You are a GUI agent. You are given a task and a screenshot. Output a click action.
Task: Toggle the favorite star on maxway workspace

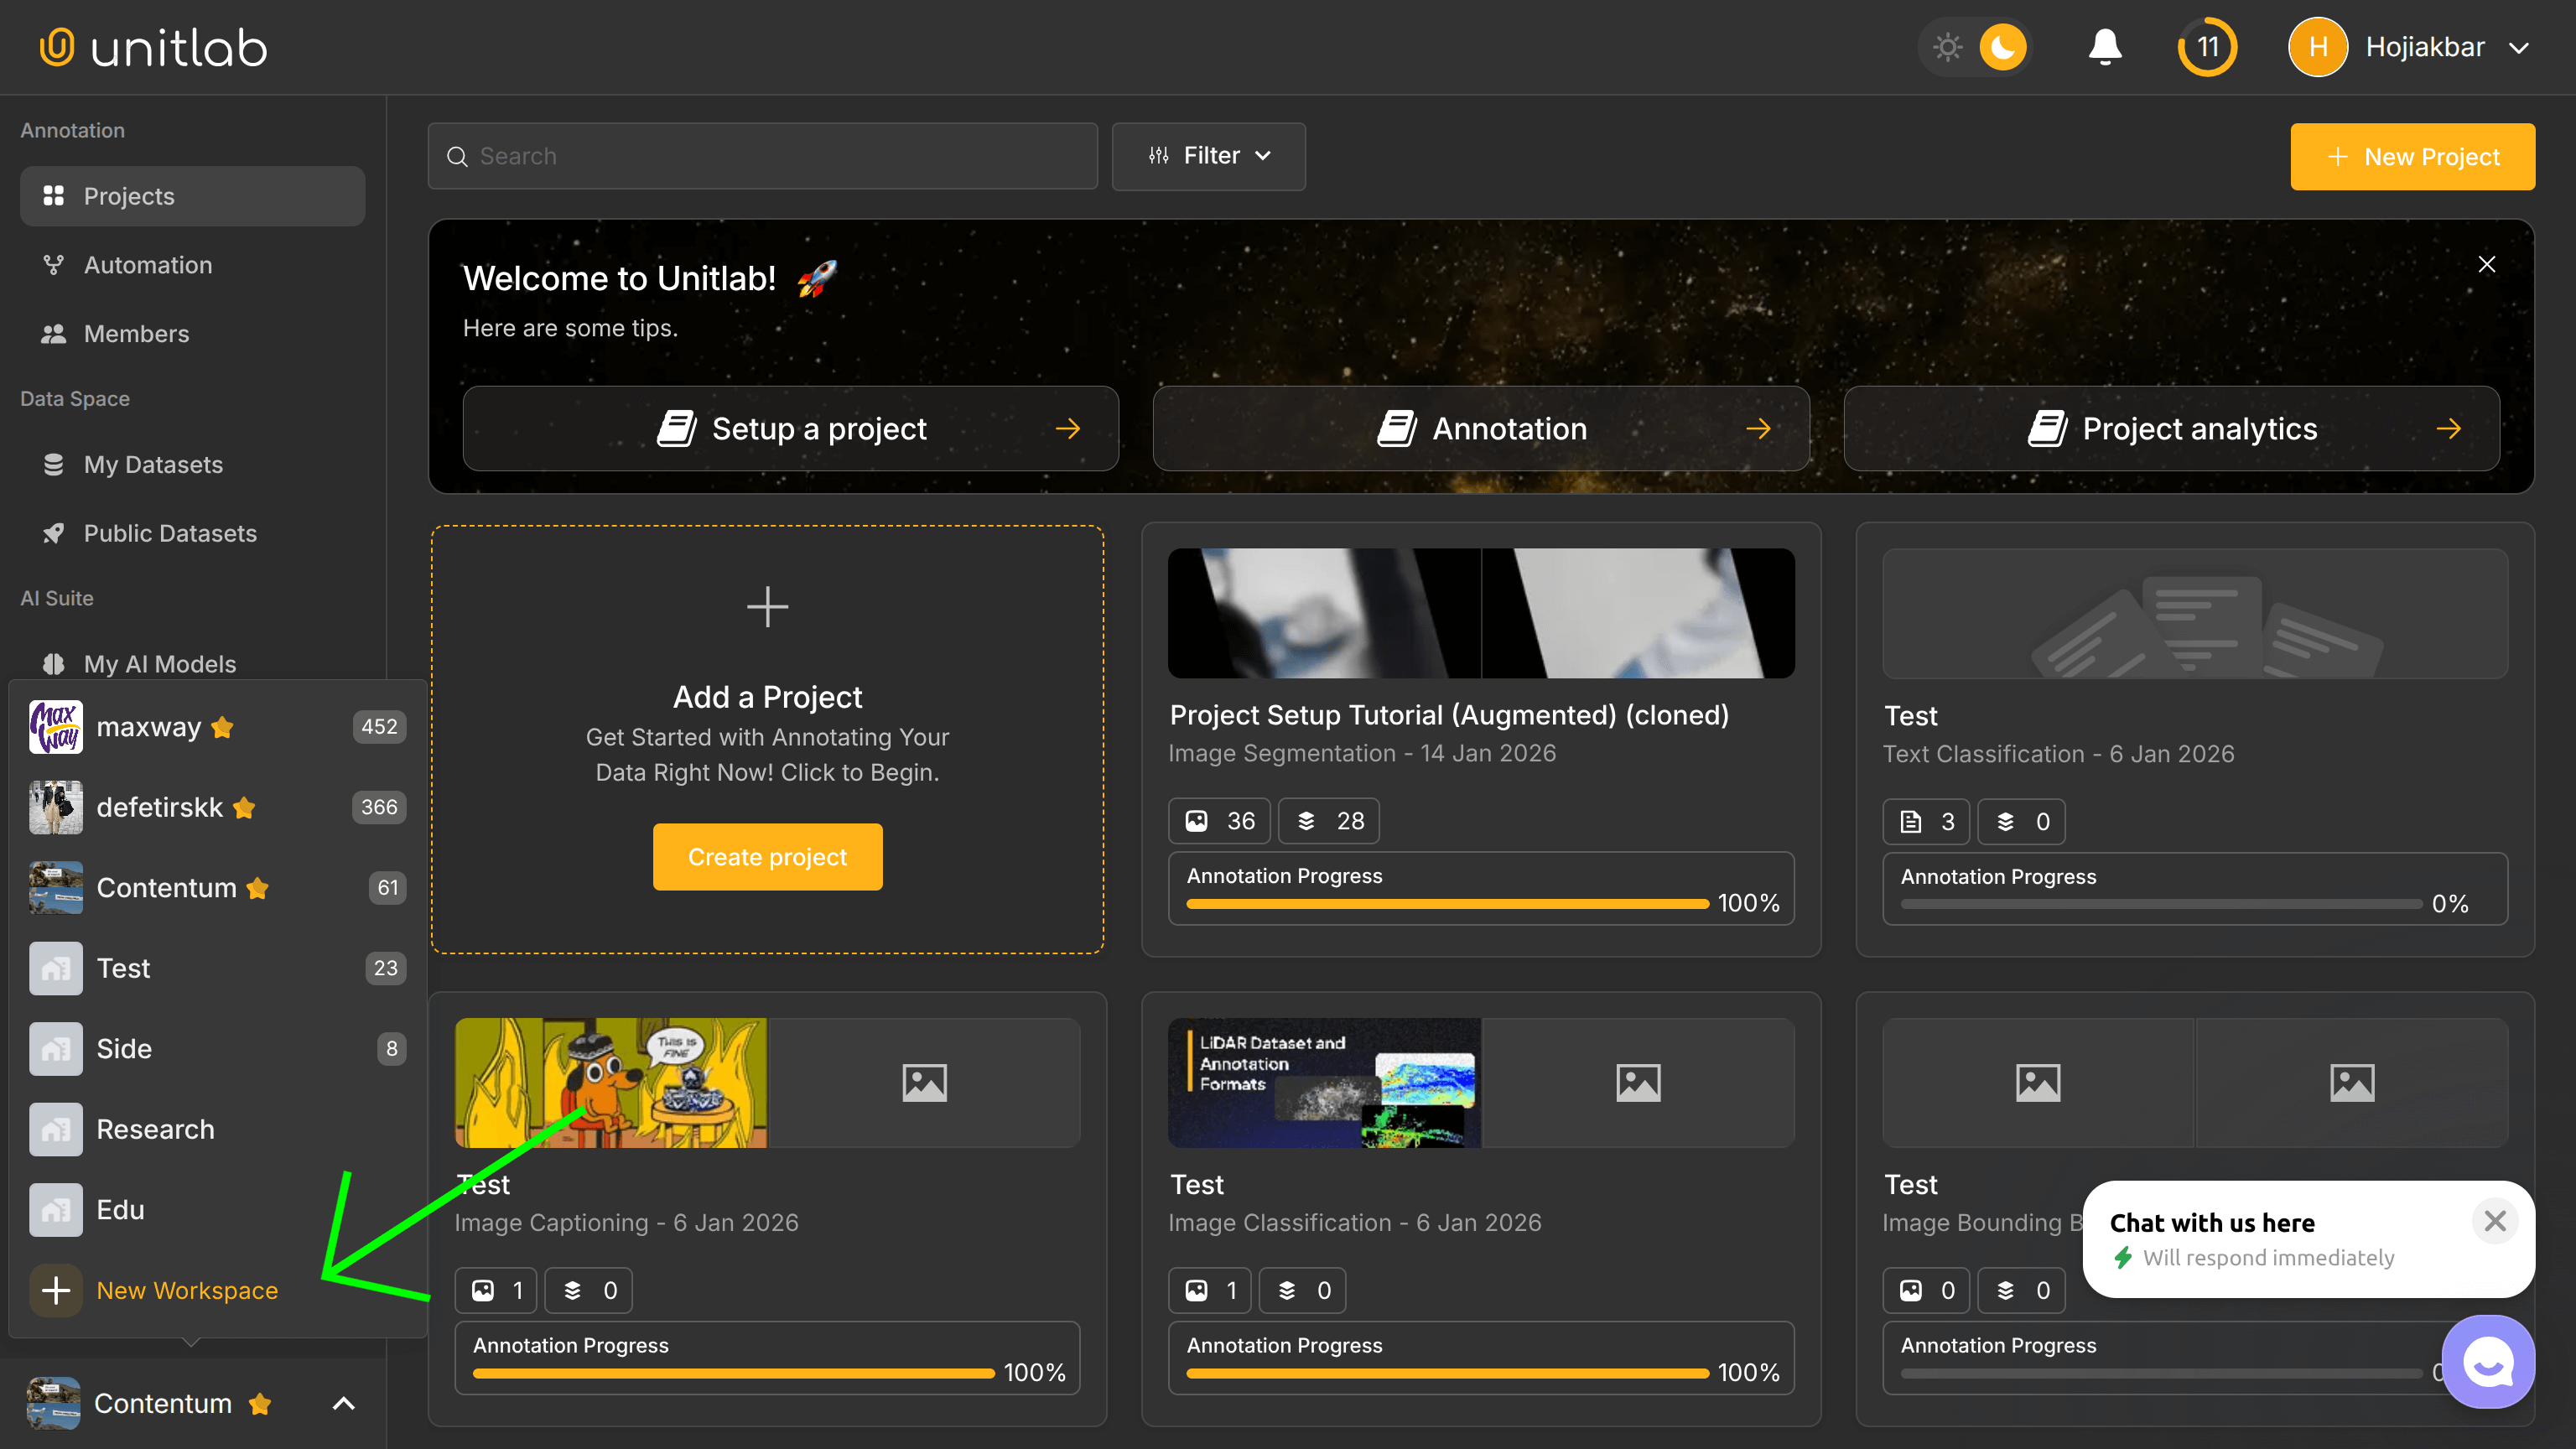pos(222,727)
